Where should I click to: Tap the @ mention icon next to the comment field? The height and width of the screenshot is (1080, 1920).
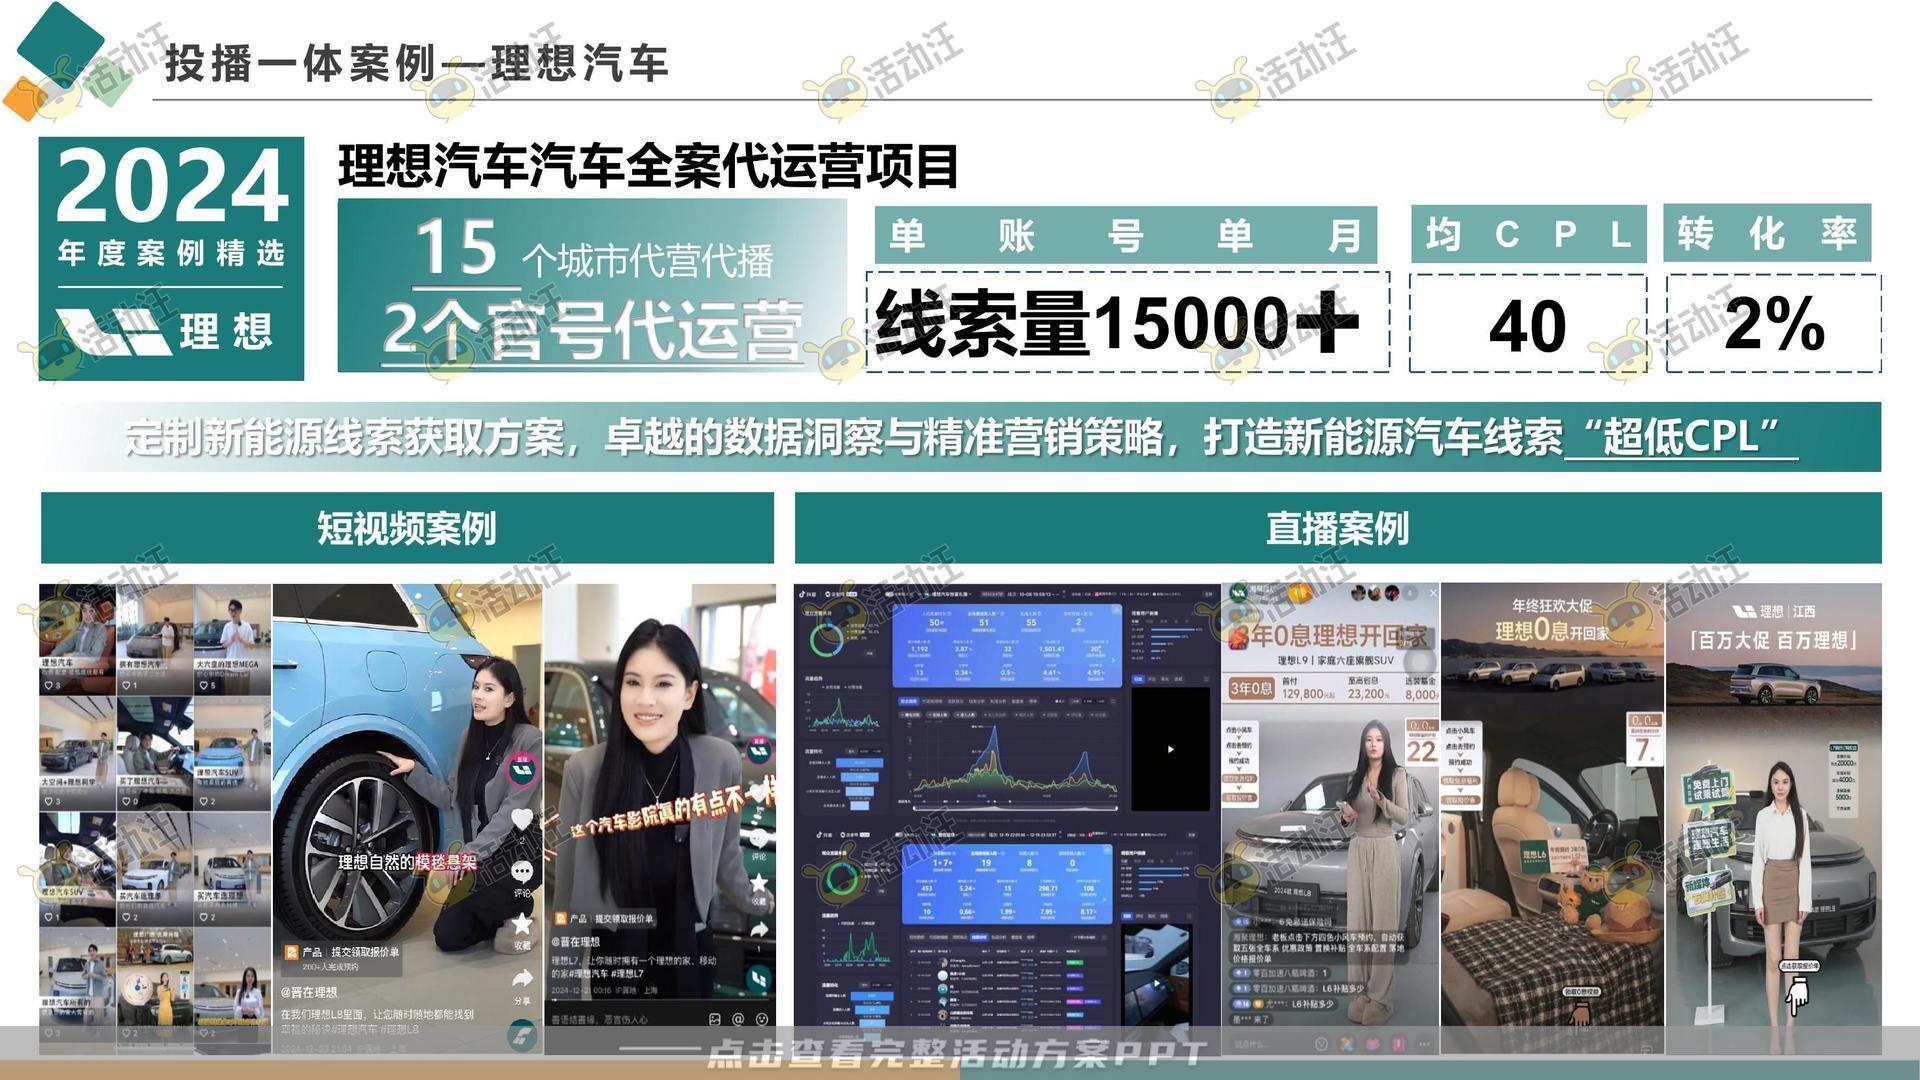coord(738,1019)
